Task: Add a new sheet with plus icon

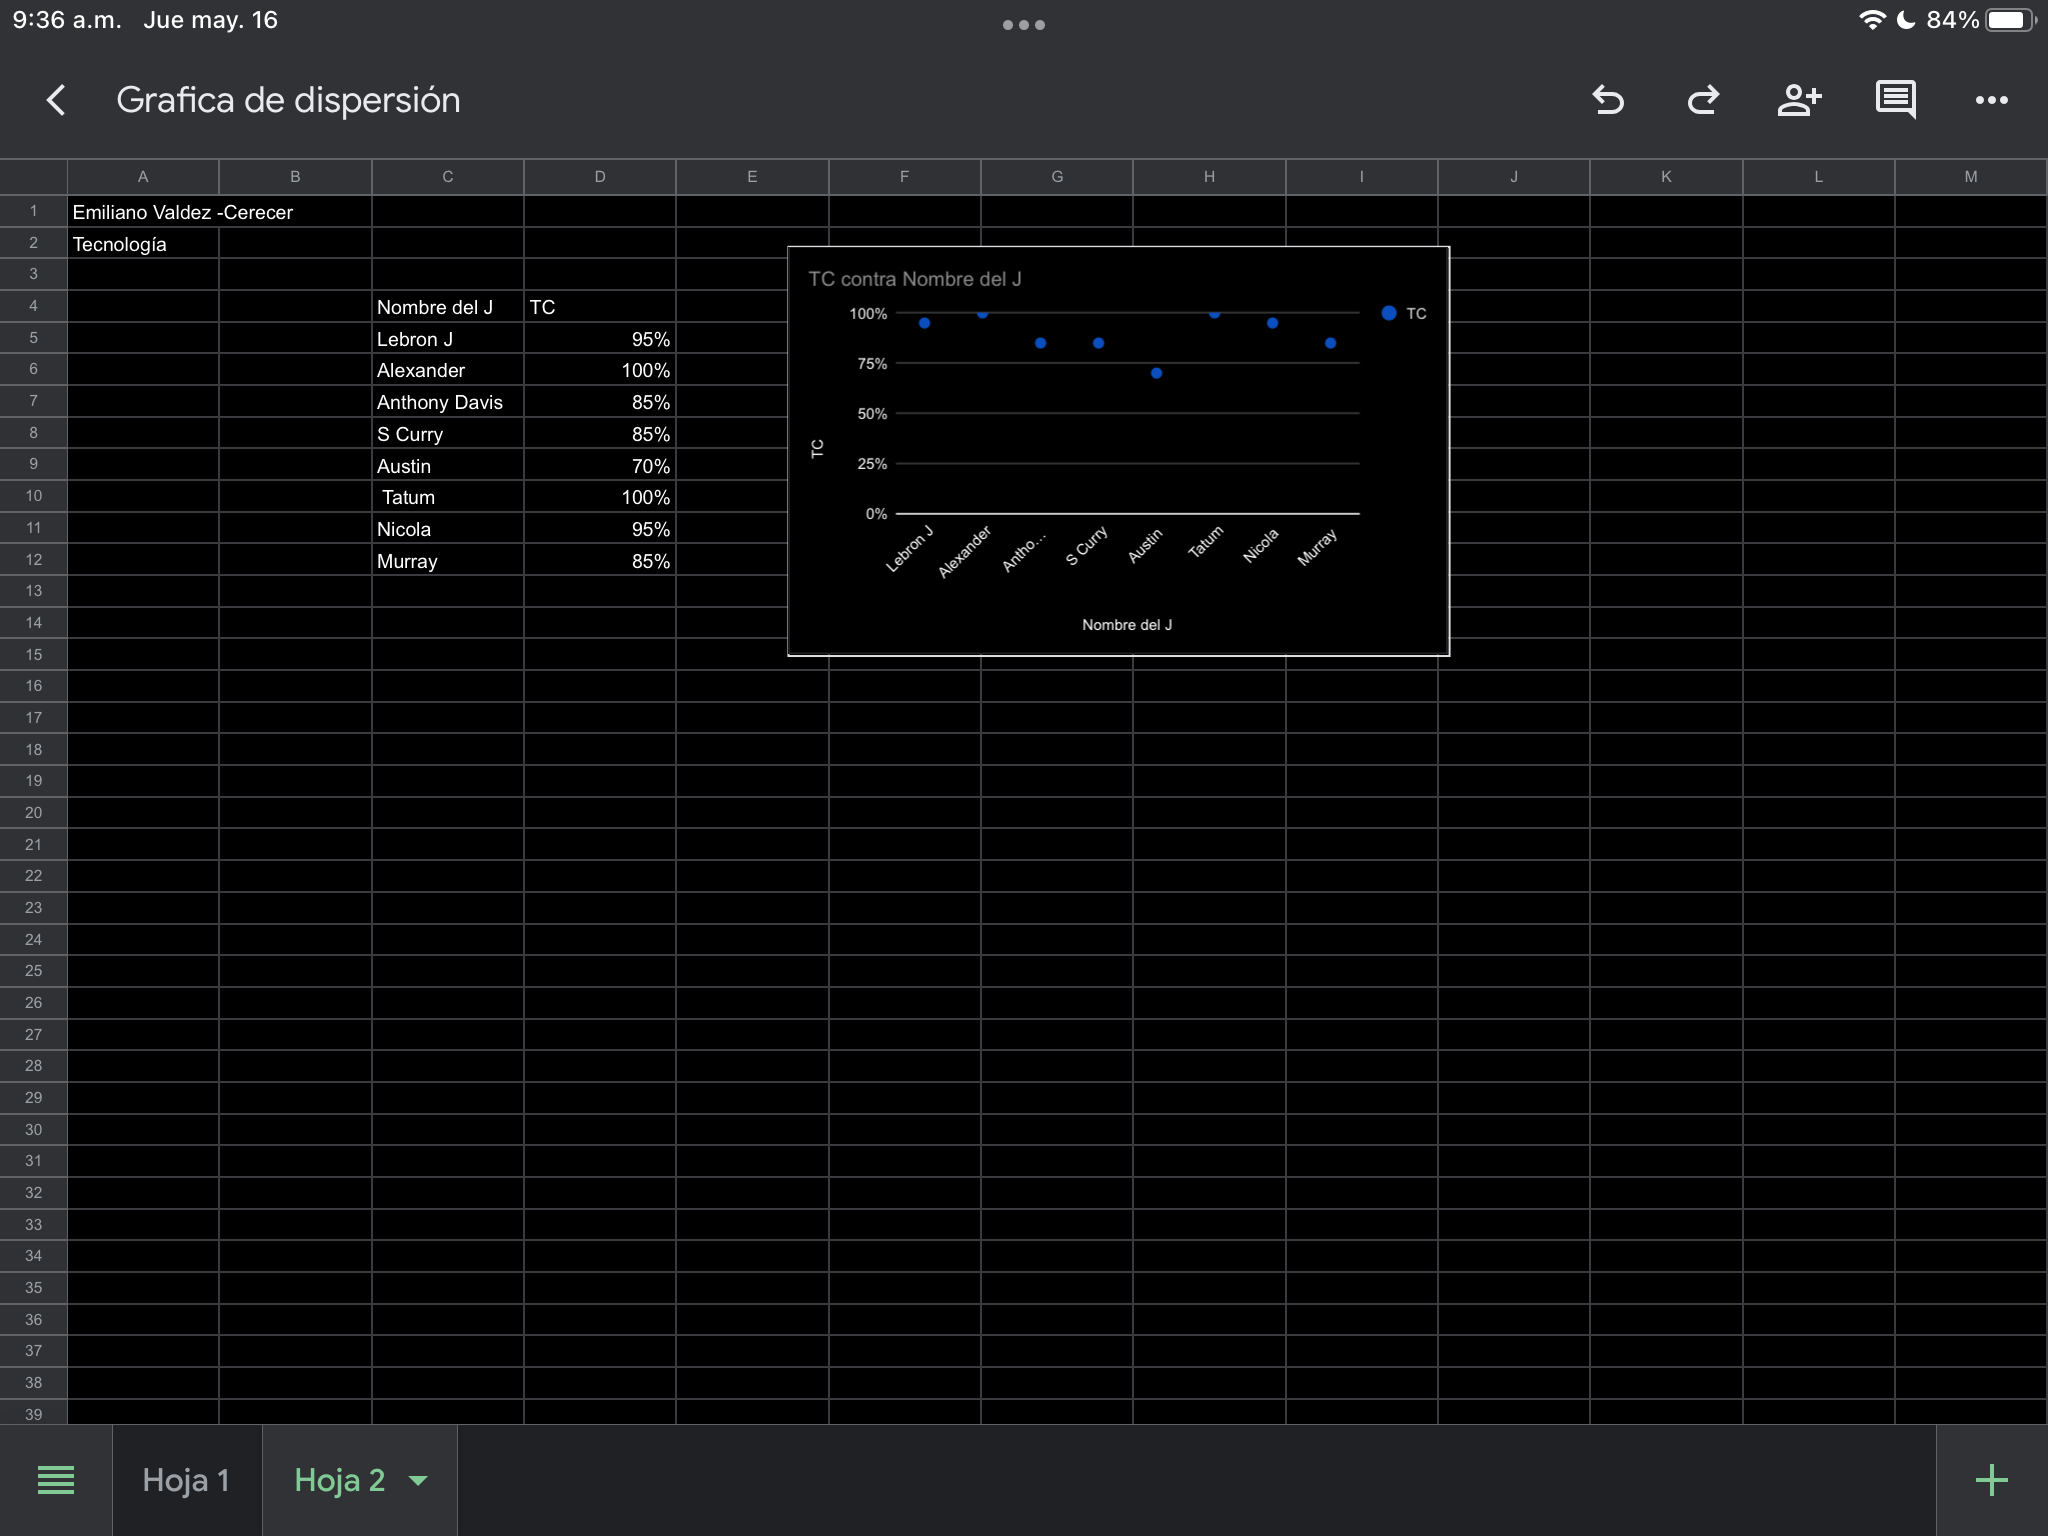Action: point(1991,1480)
